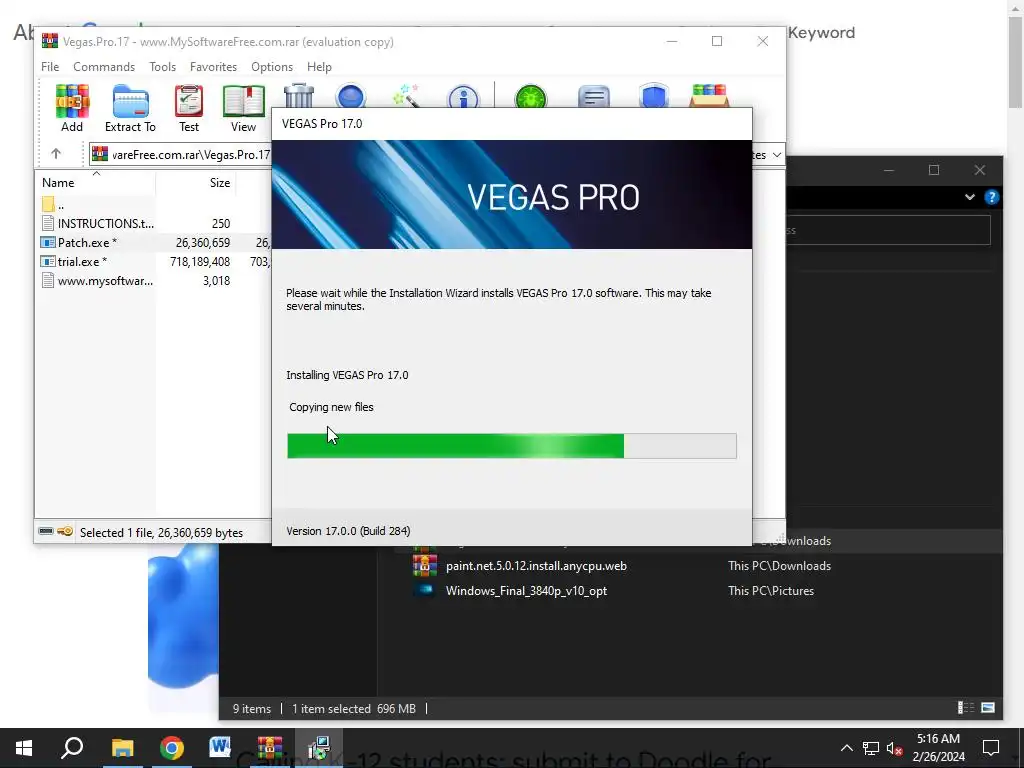
Task: Click the Comment toolbar icon in WinRAR
Action: pos(594,97)
